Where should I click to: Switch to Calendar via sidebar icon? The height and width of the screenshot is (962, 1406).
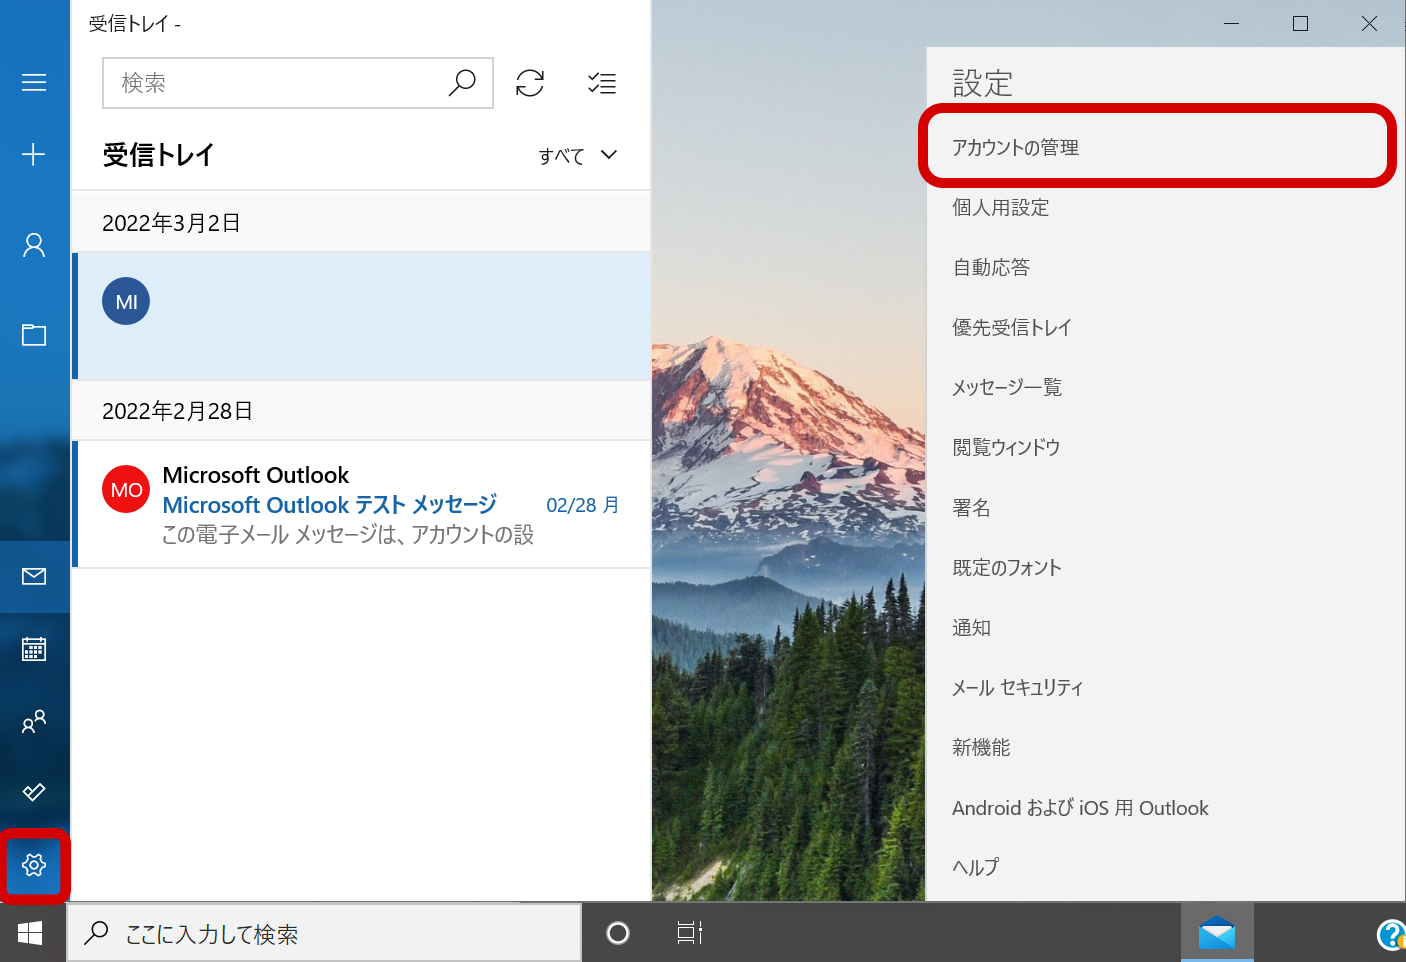[34, 649]
